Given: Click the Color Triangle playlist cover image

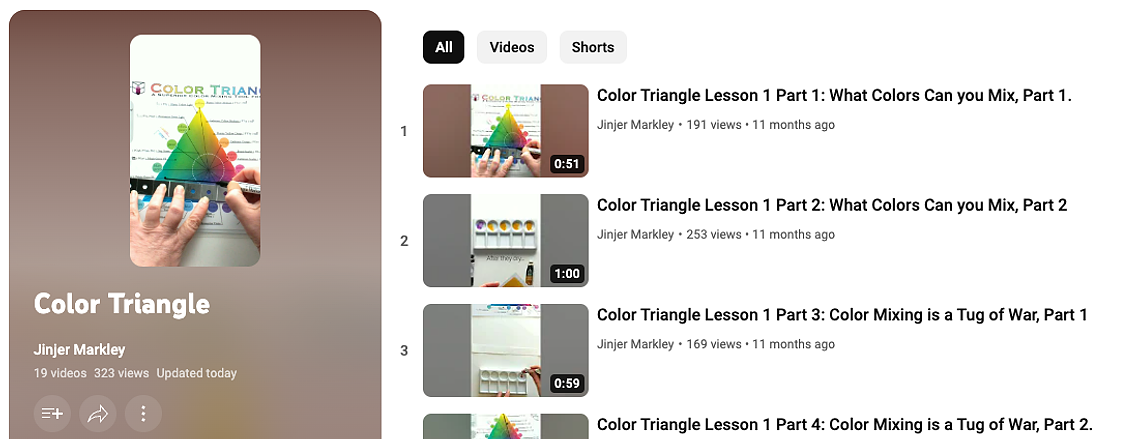Looking at the screenshot, I should click(x=195, y=150).
